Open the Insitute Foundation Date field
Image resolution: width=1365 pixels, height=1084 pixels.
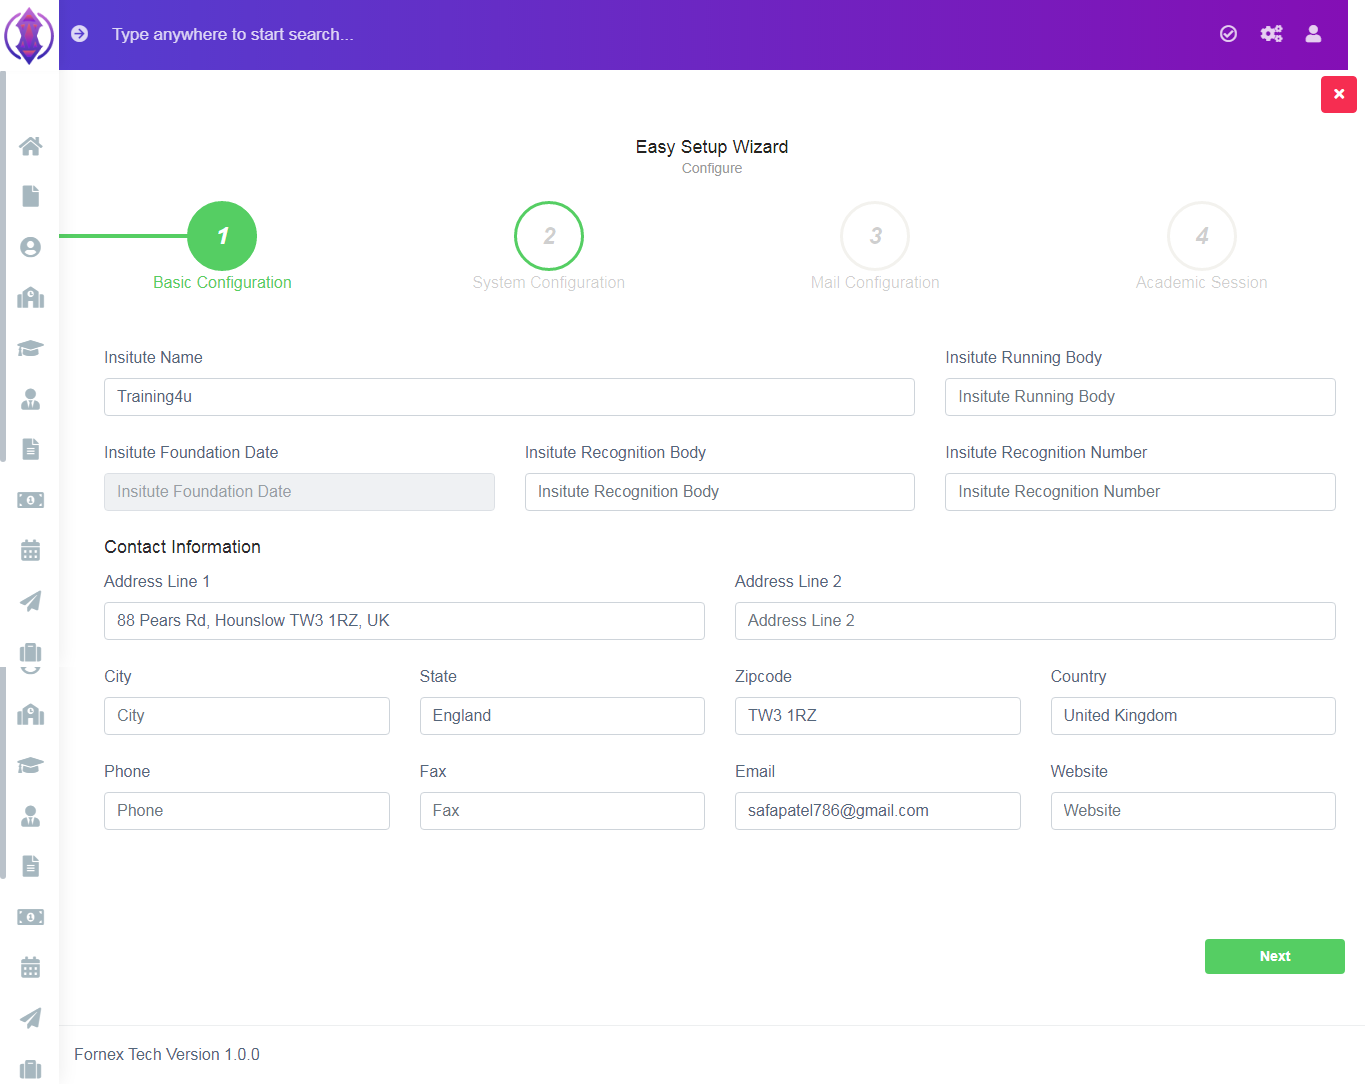coord(299,492)
